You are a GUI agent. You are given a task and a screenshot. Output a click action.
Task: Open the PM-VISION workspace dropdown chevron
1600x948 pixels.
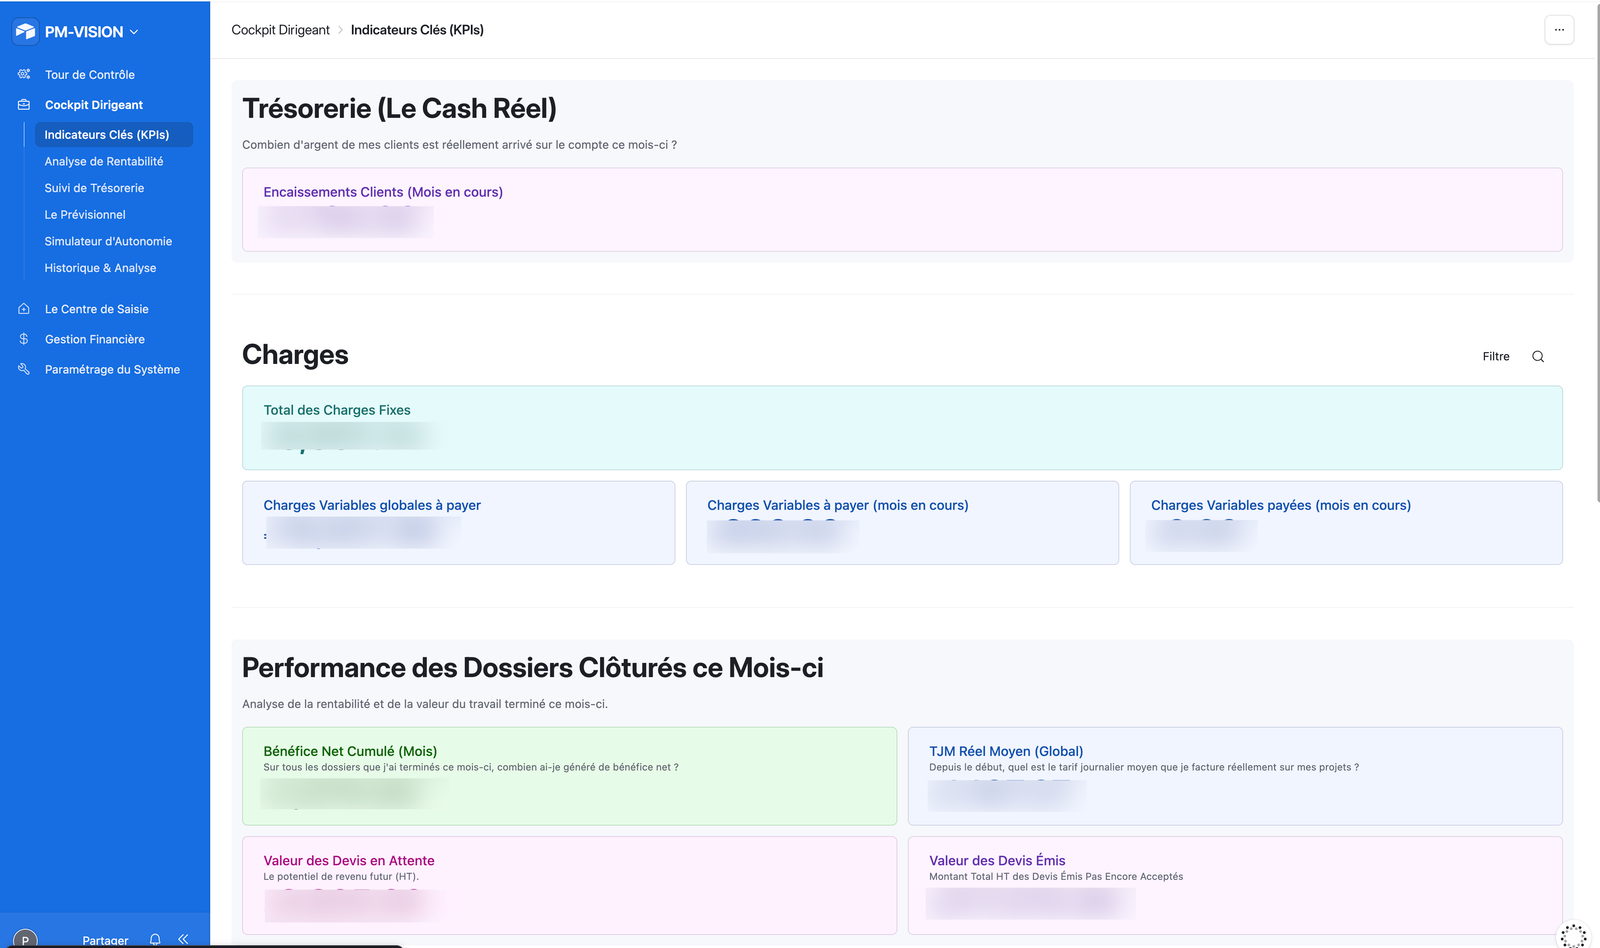[134, 31]
